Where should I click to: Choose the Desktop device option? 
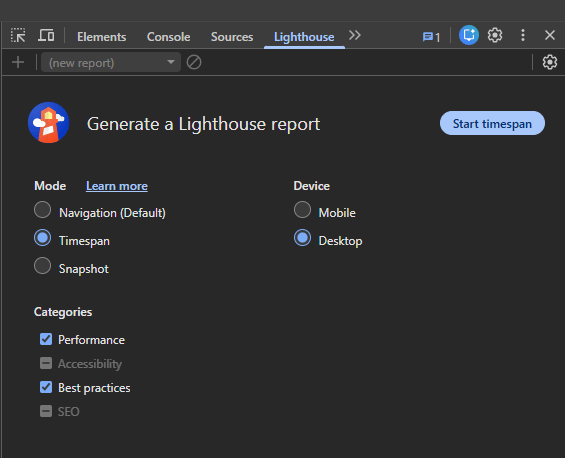[x=302, y=238]
